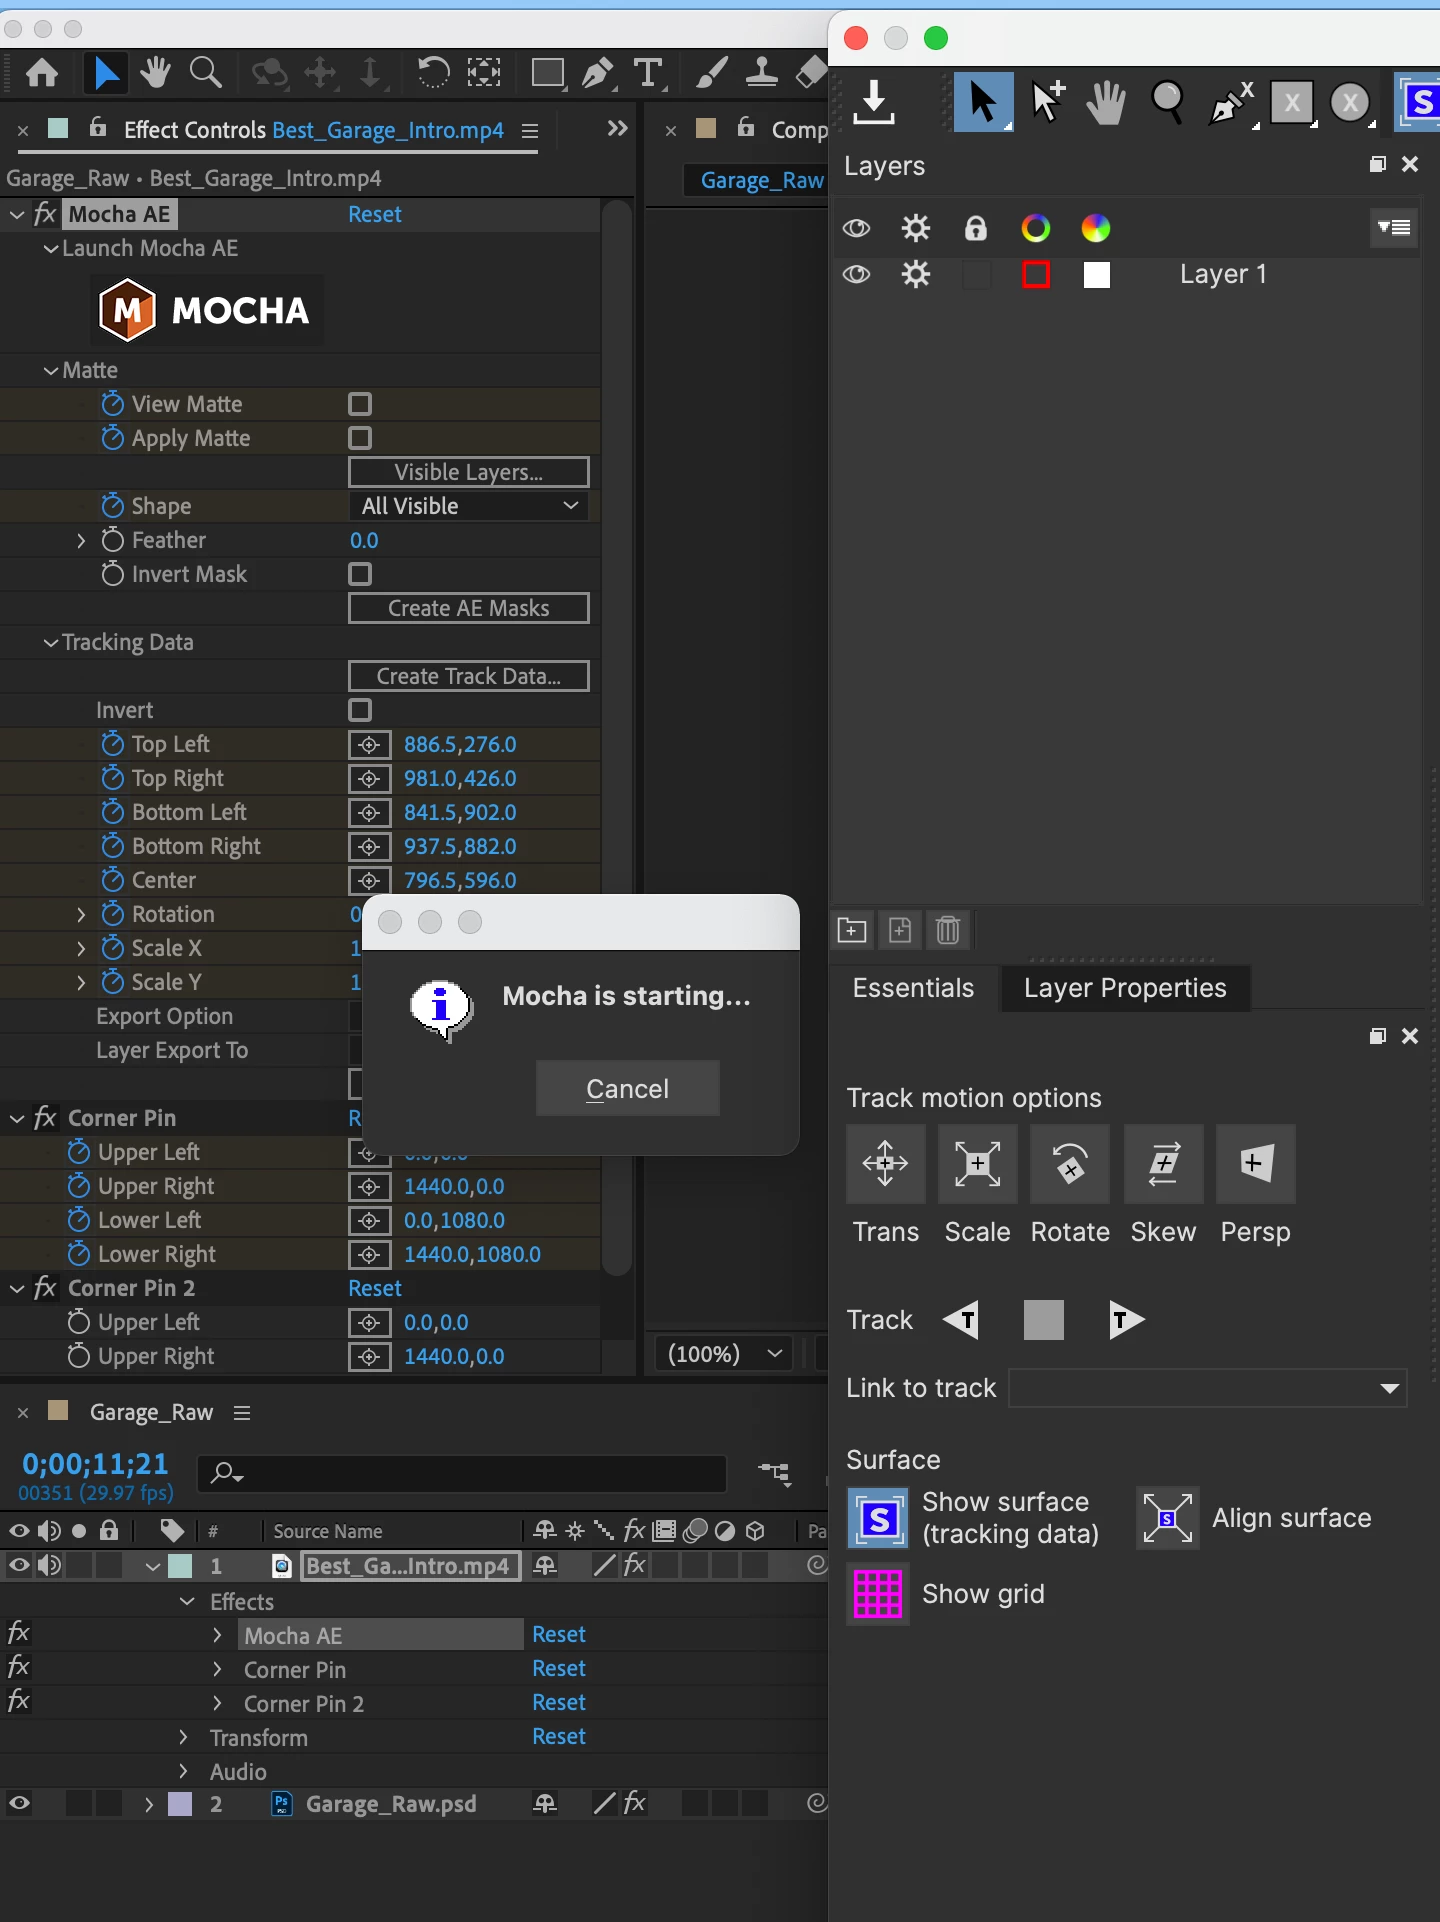
Task: Select the Brush tool
Action: click(711, 73)
